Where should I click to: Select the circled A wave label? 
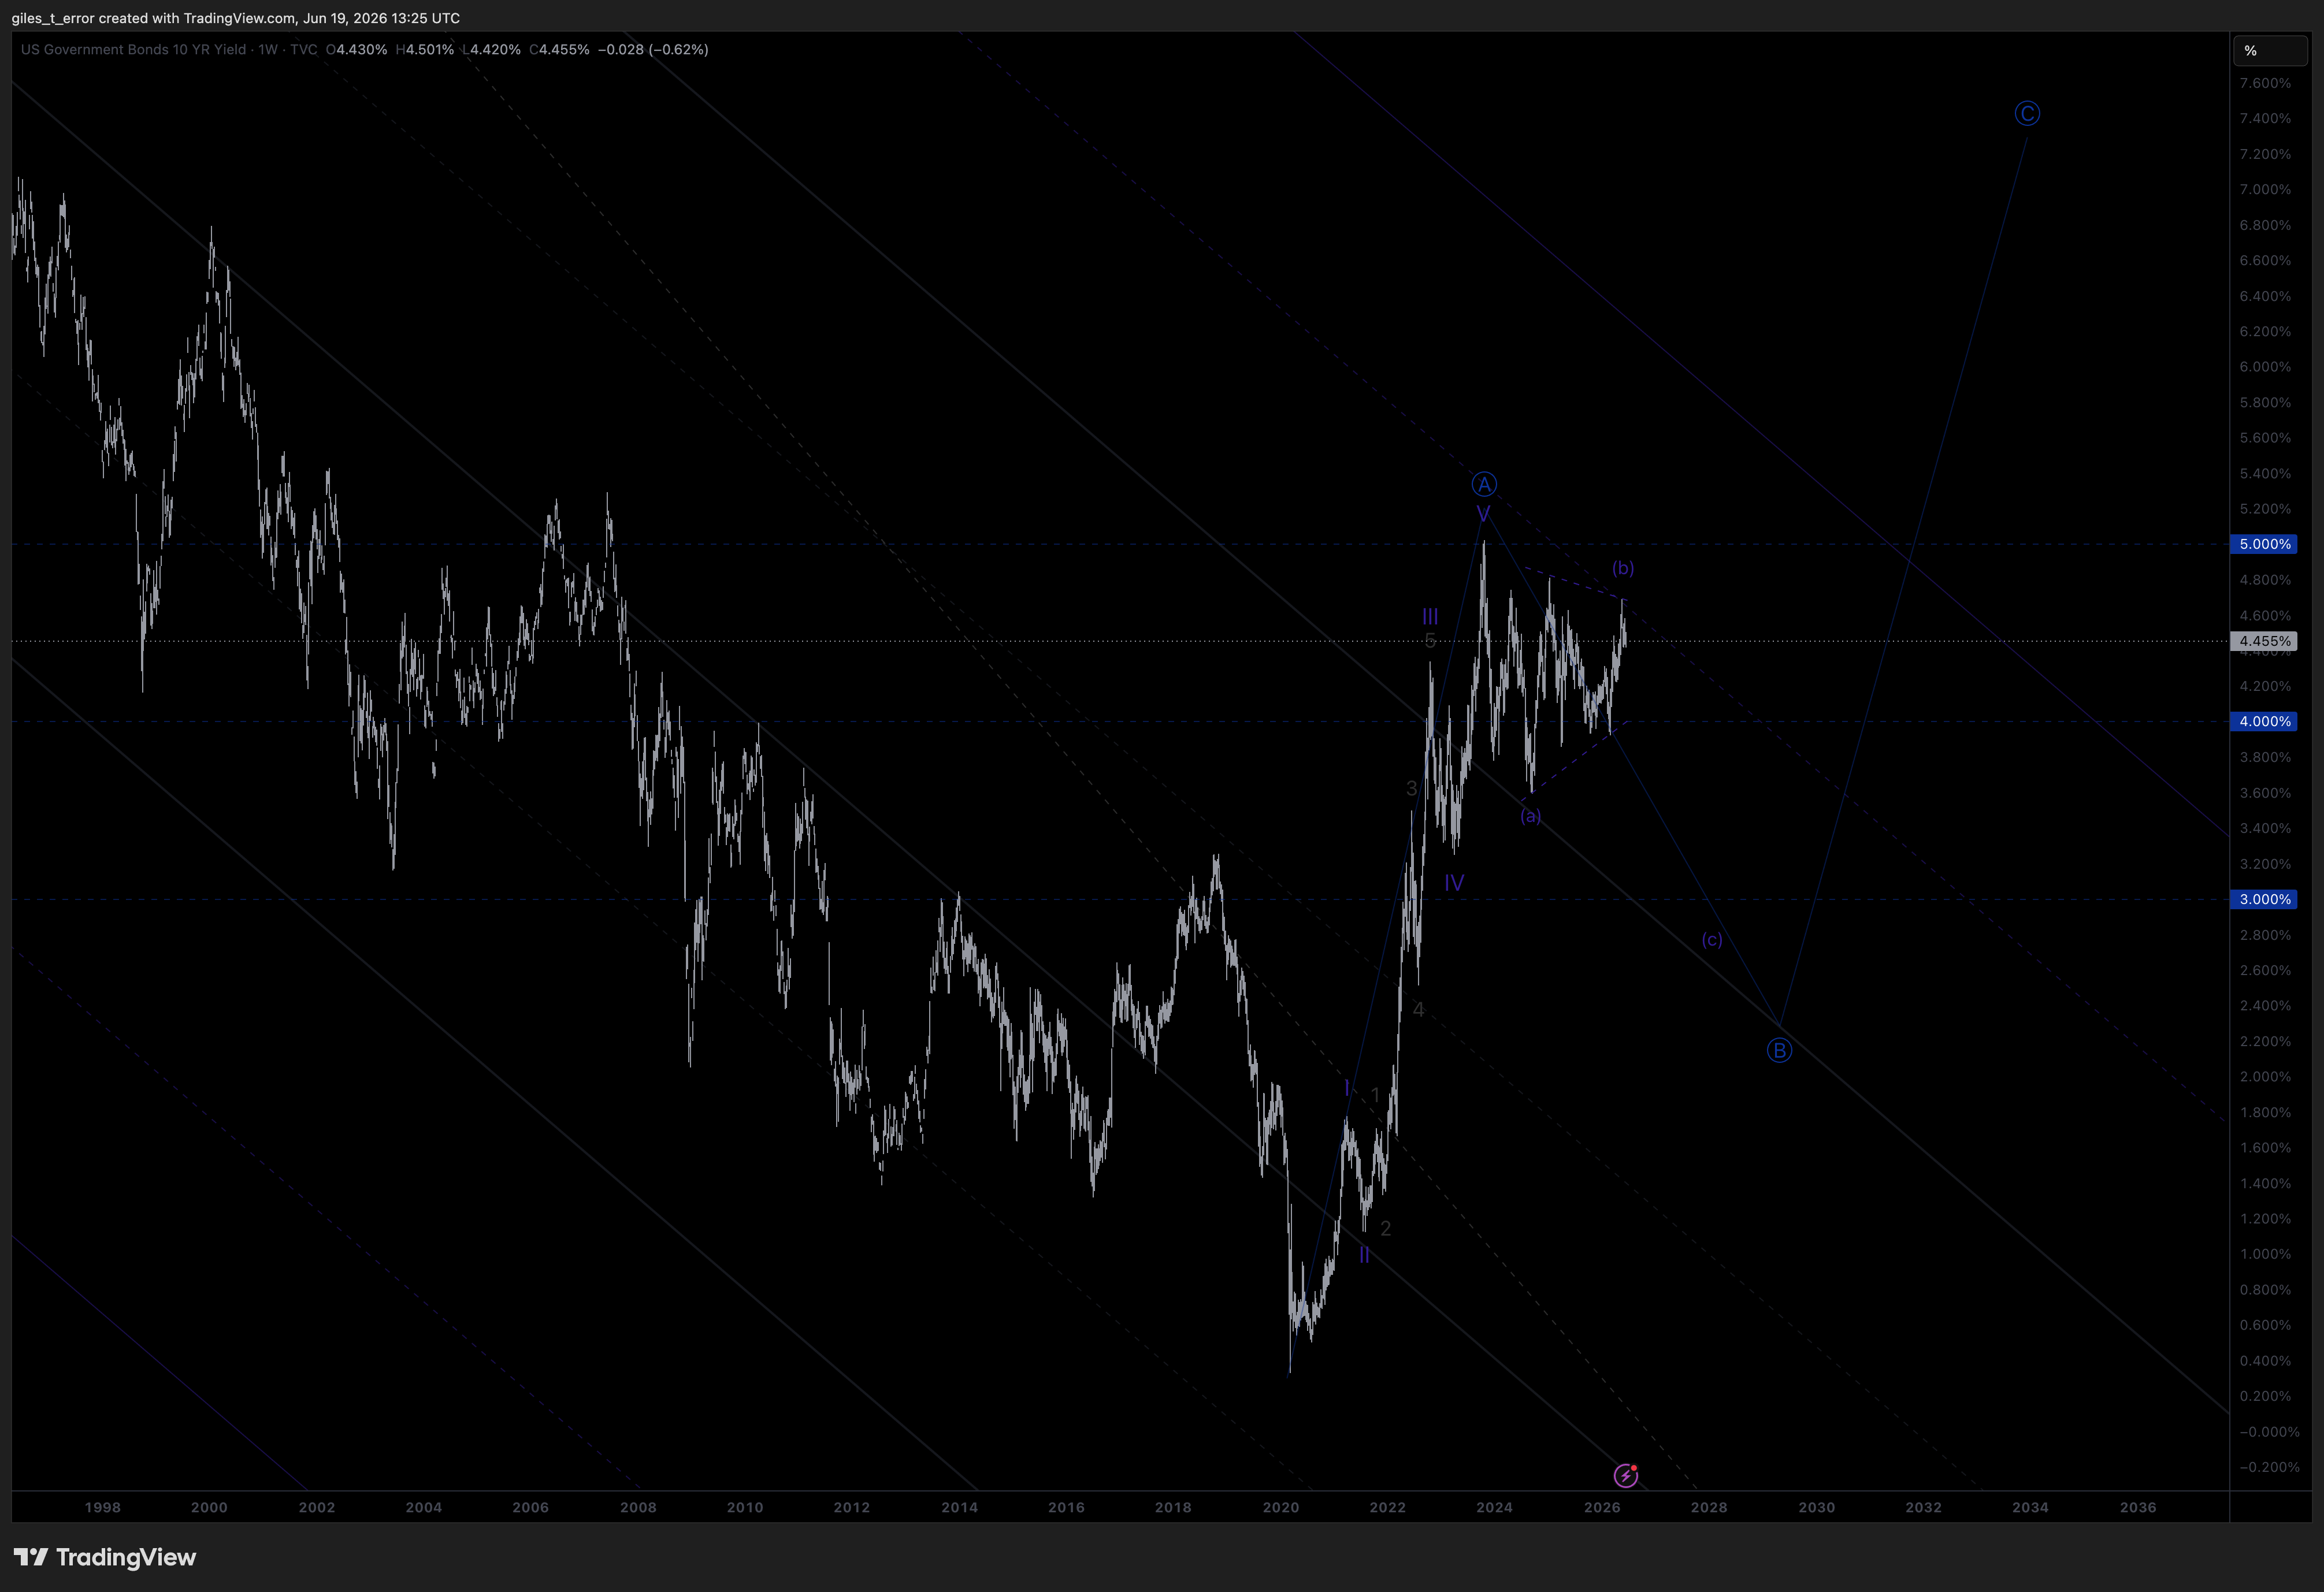pos(1484,485)
